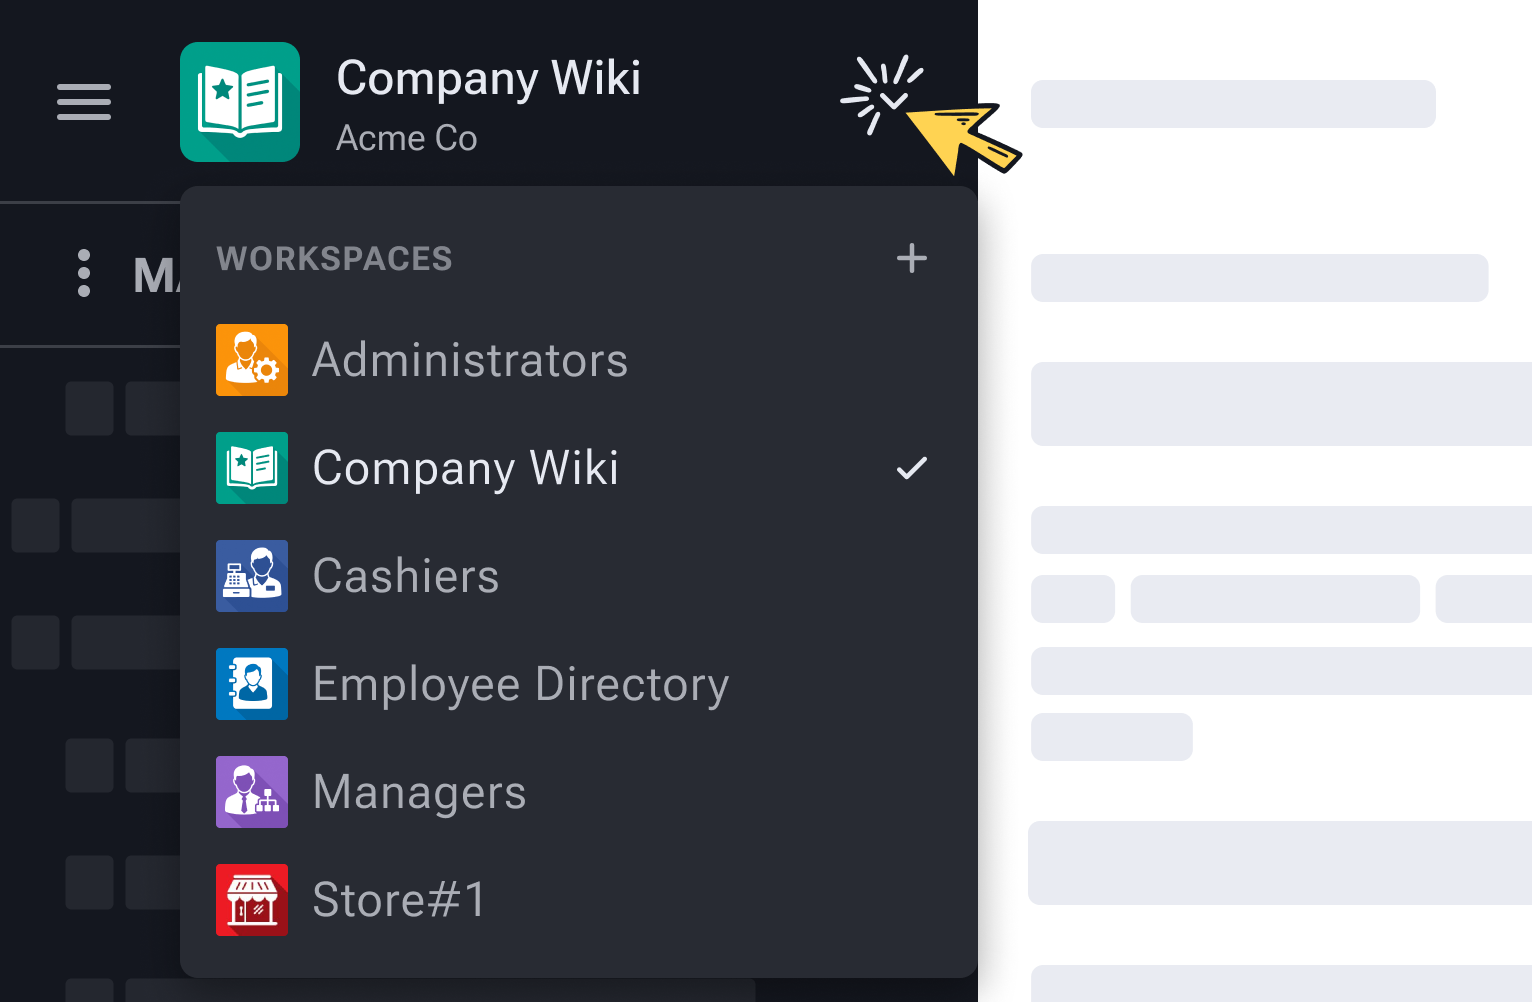Open Employee Directory workspace

coord(520,684)
